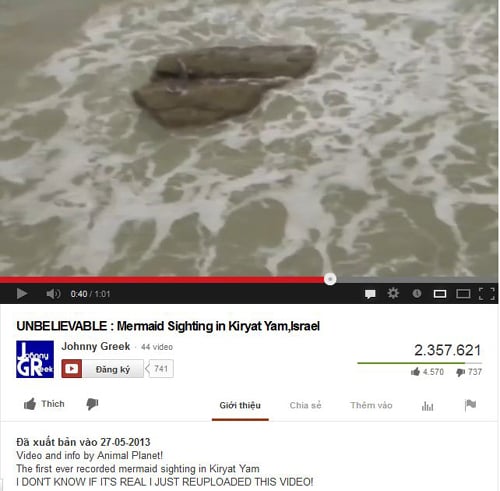Toggle annotations info circle icon
The width and height of the screenshot is (500, 491).
click(417, 294)
